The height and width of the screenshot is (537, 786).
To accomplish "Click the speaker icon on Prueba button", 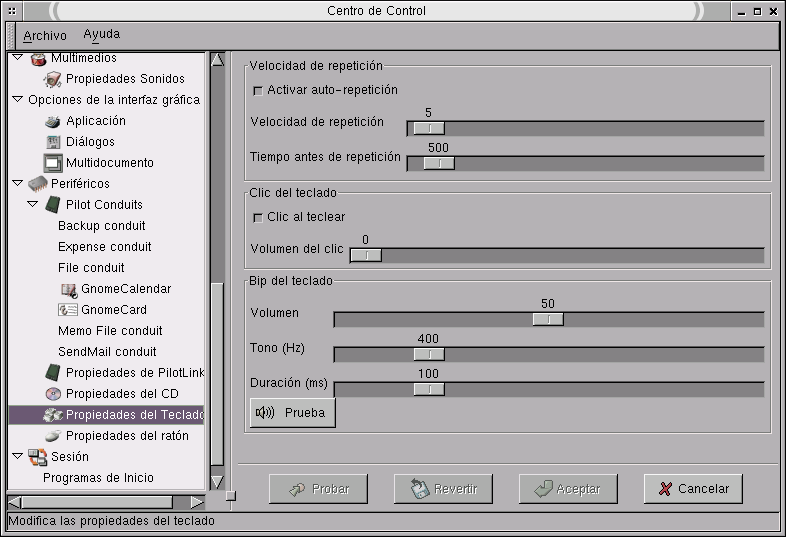I will [265, 413].
